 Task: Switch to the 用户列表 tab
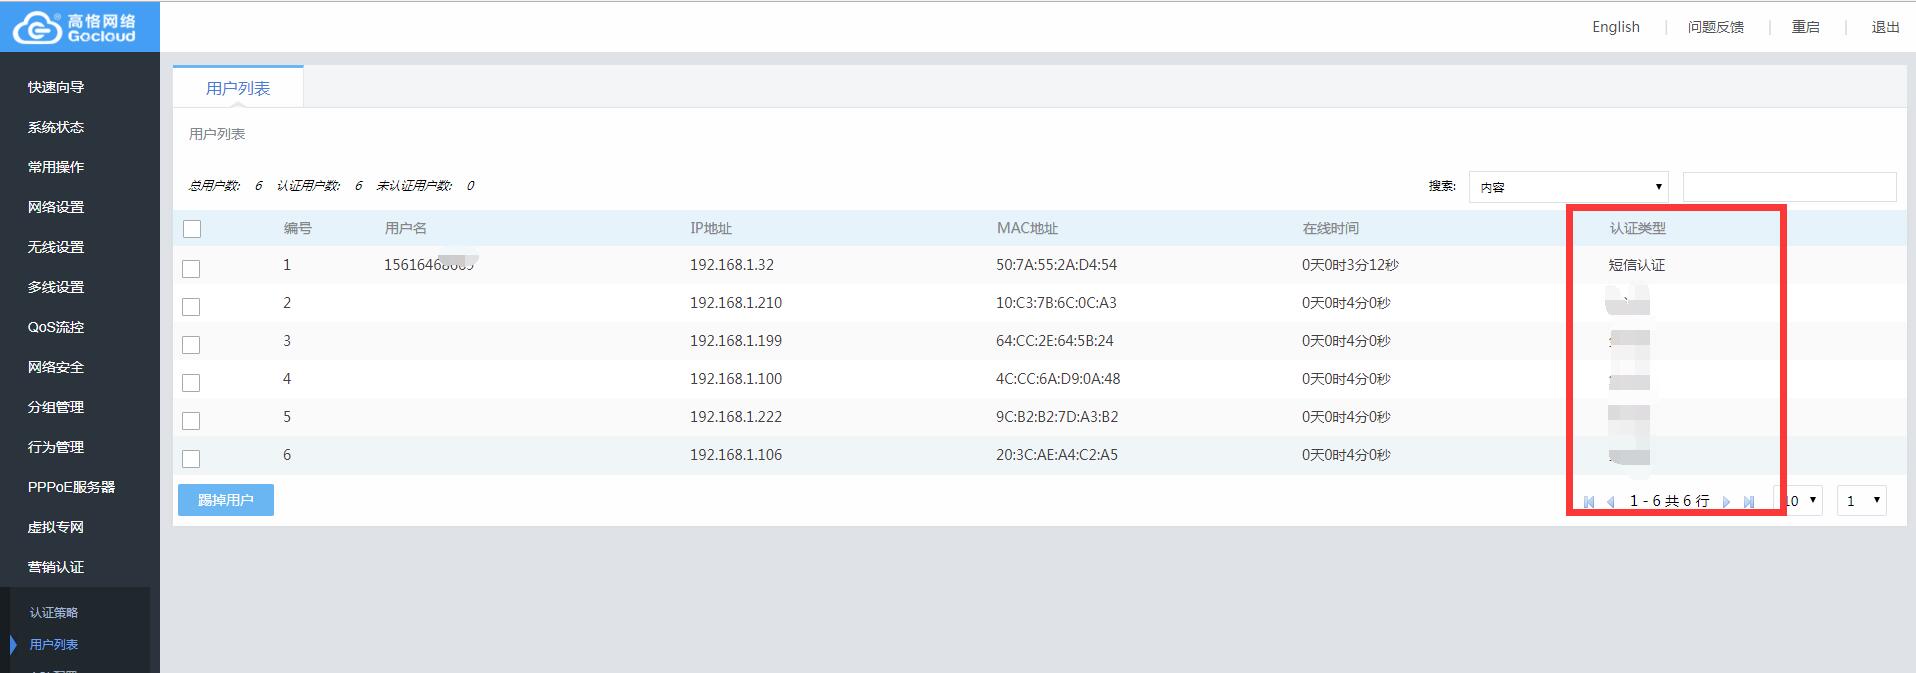238,88
